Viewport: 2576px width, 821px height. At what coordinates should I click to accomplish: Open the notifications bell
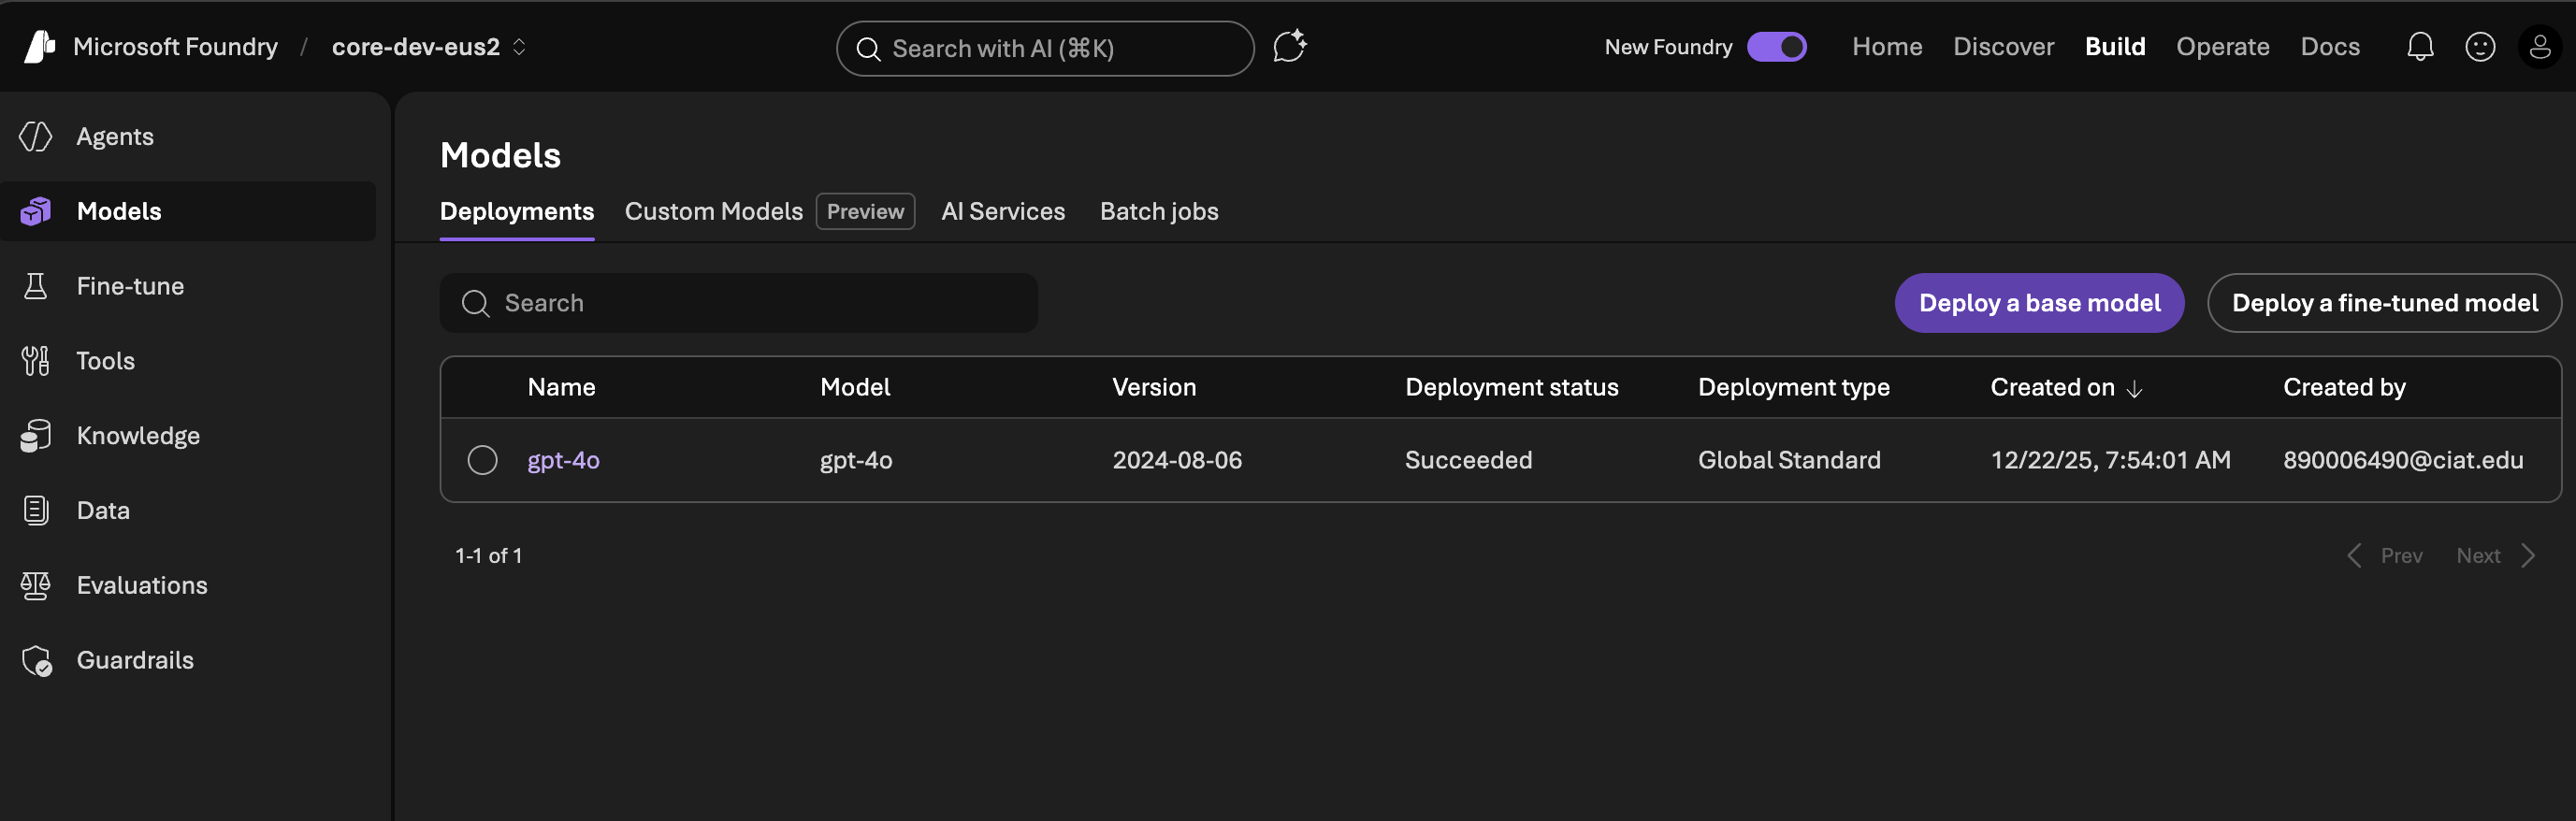[x=2419, y=47]
